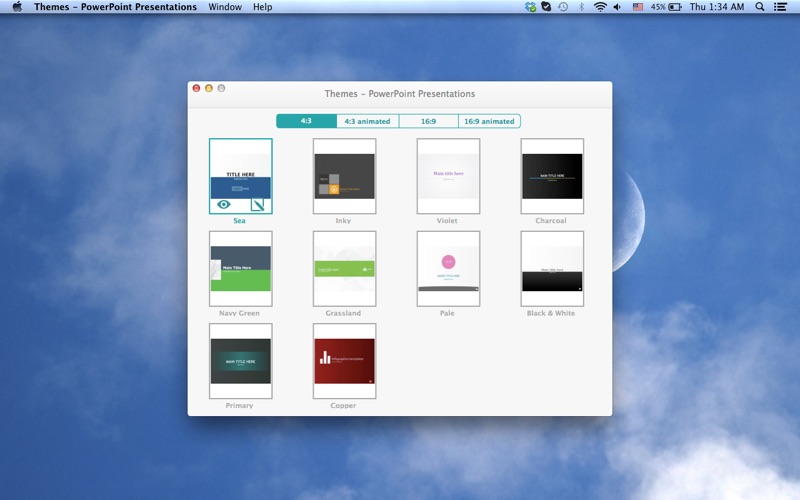Show the clock reading Thu 1:34 AM
Viewport: 800px width, 500px height.
(717, 7)
